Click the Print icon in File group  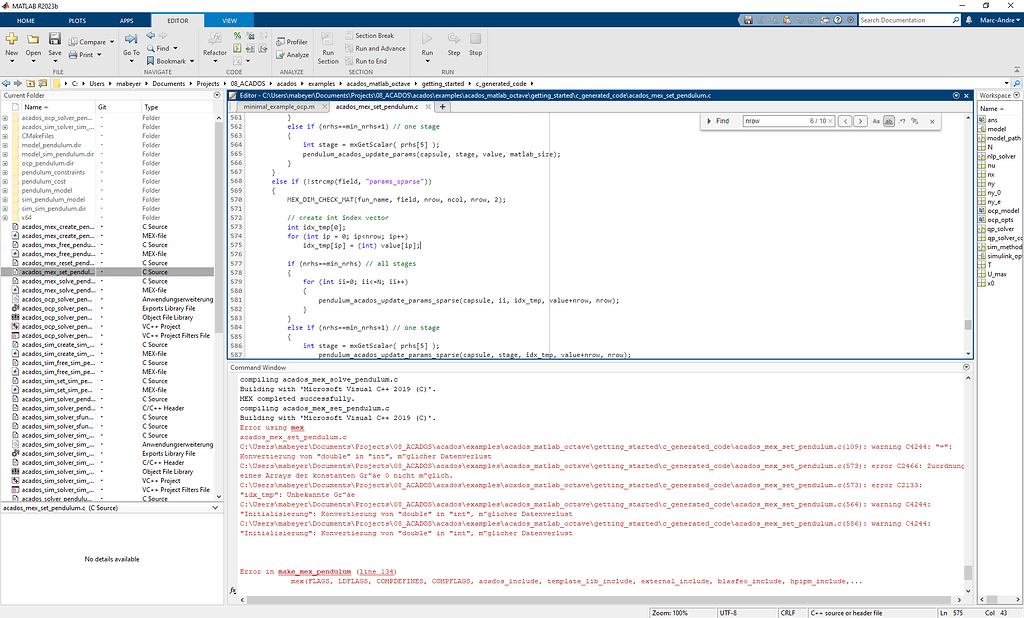pyautogui.click(x=73, y=55)
